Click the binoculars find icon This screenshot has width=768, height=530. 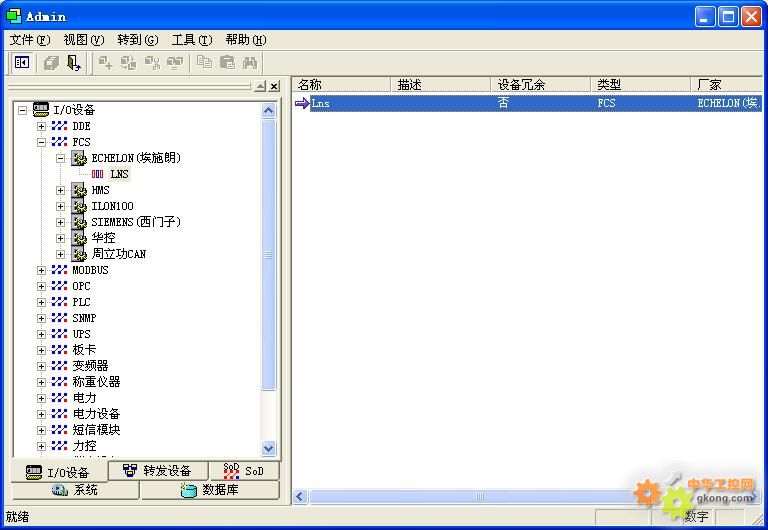coord(249,63)
